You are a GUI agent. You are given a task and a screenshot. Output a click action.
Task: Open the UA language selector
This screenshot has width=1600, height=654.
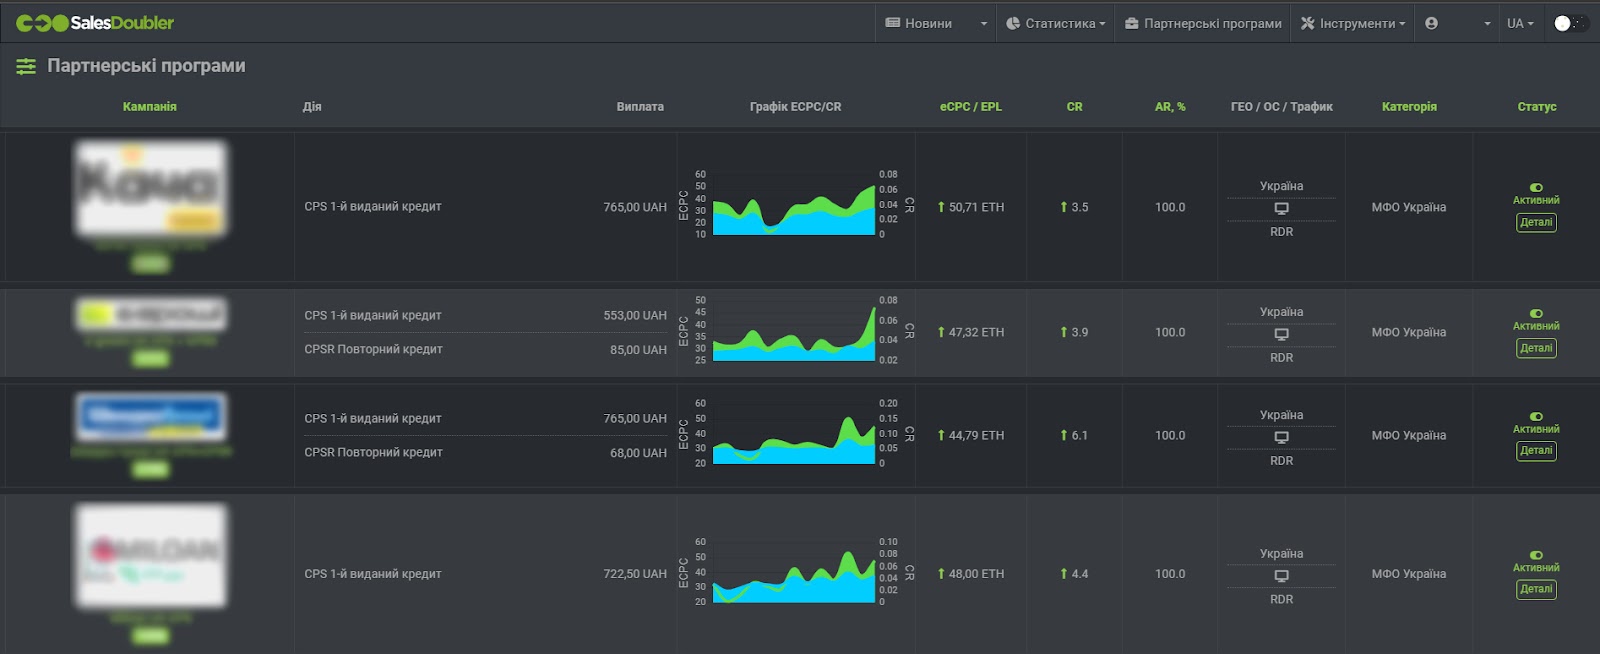point(1520,23)
